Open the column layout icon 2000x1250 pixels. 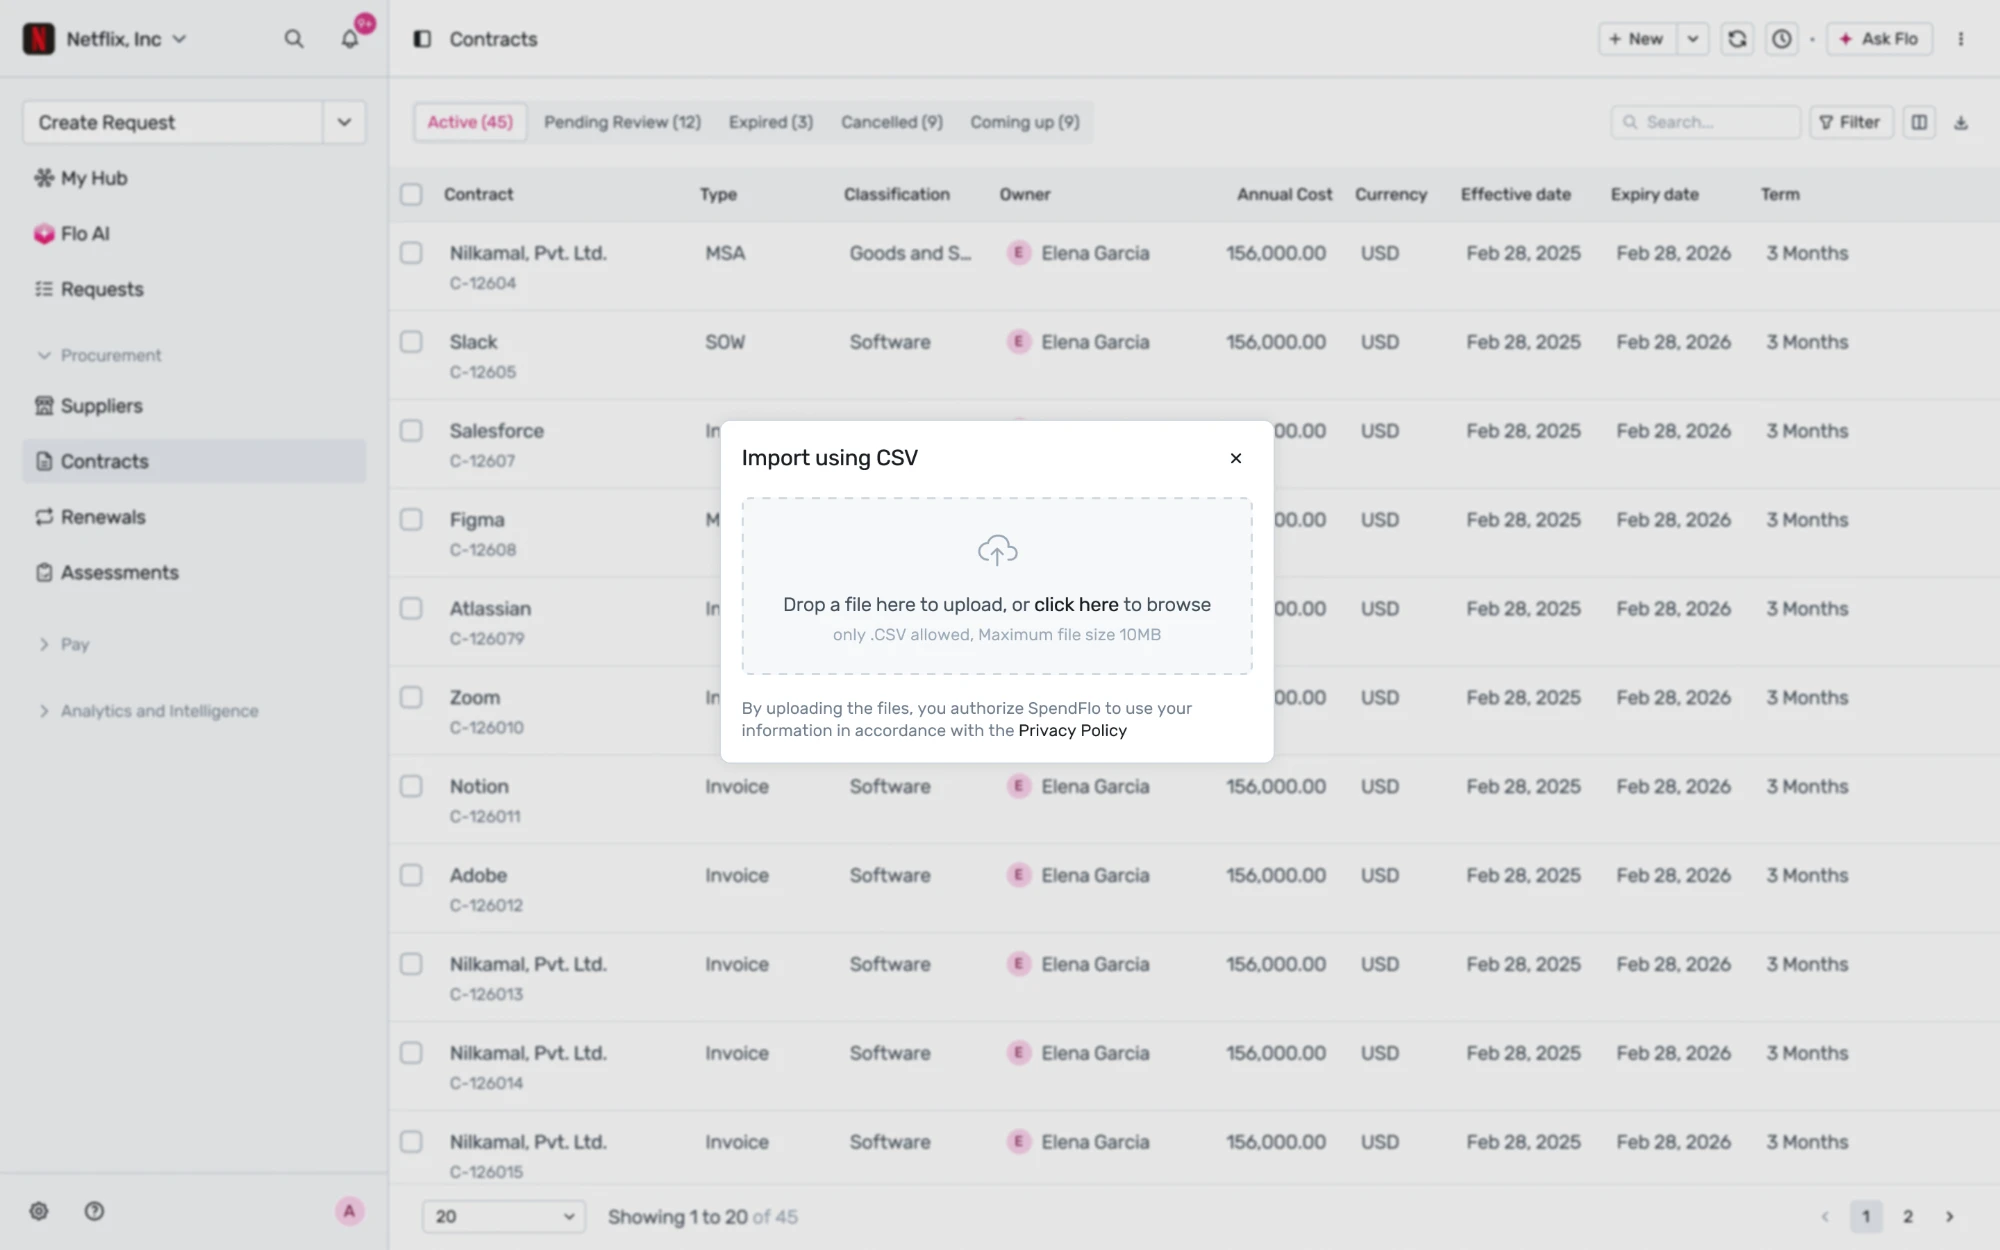tap(1919, 122)
